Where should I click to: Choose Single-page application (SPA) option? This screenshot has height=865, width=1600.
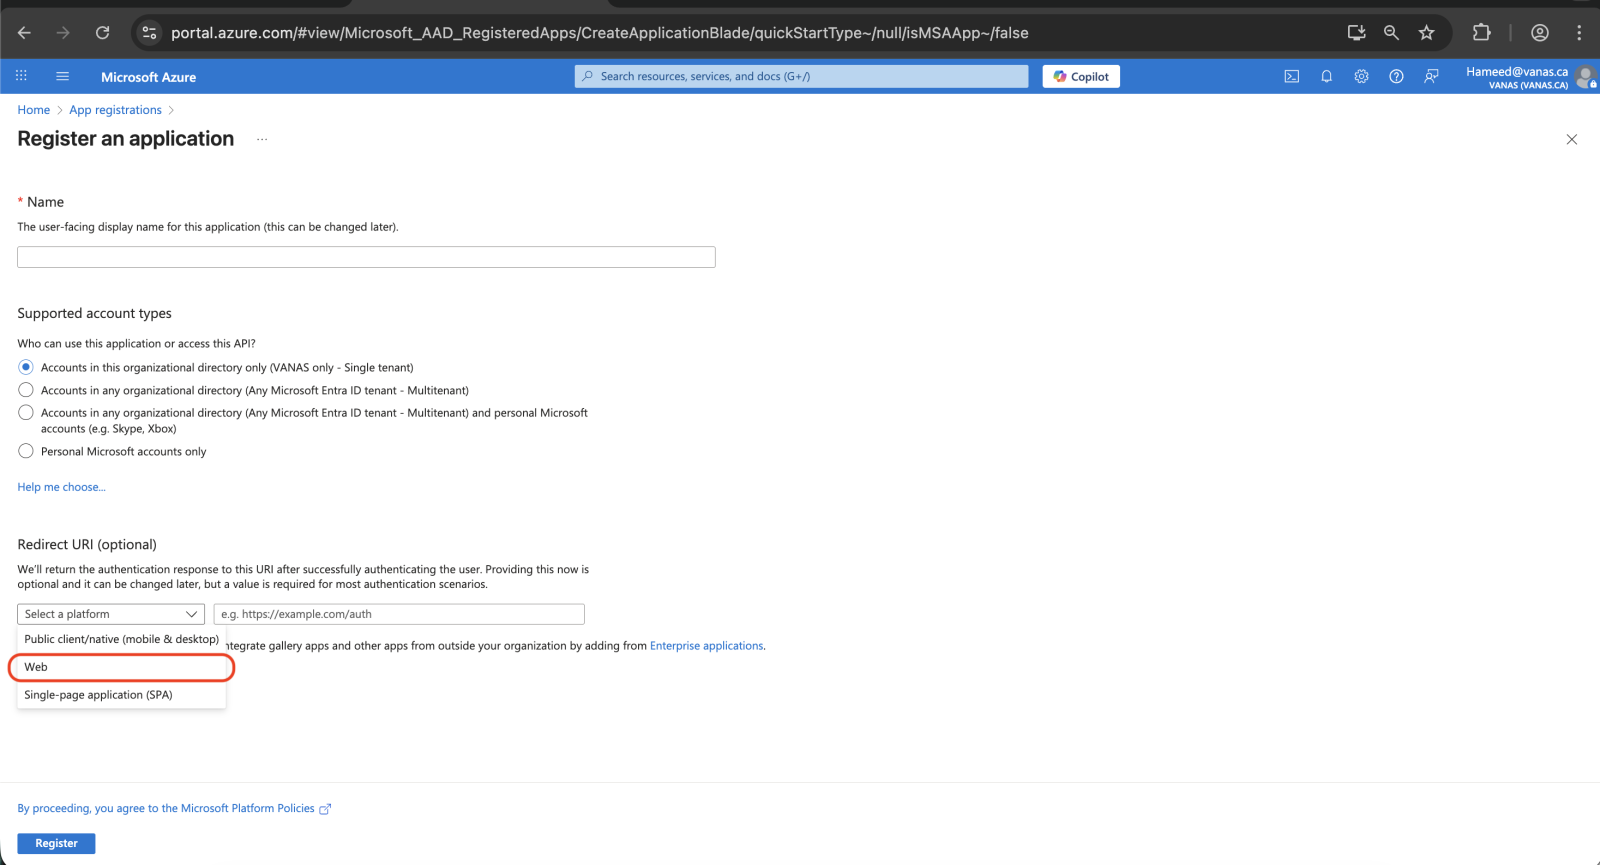(x=121, y=695)
